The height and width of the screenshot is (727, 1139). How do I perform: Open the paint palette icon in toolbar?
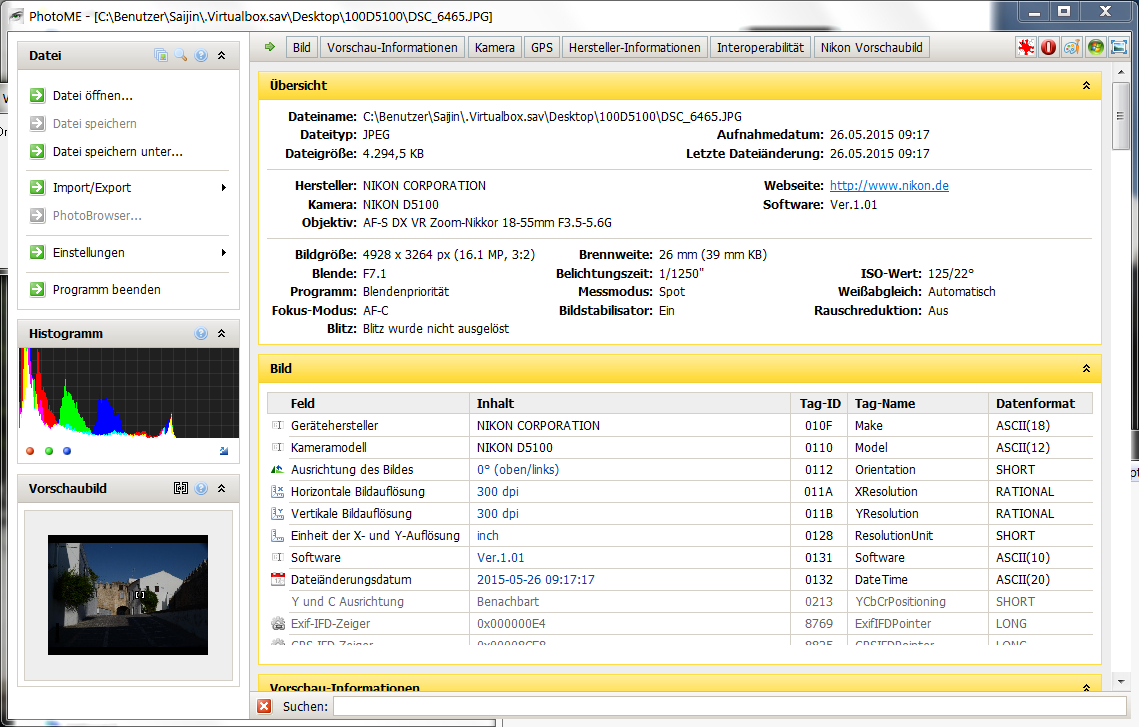[x=1071, y=47]
